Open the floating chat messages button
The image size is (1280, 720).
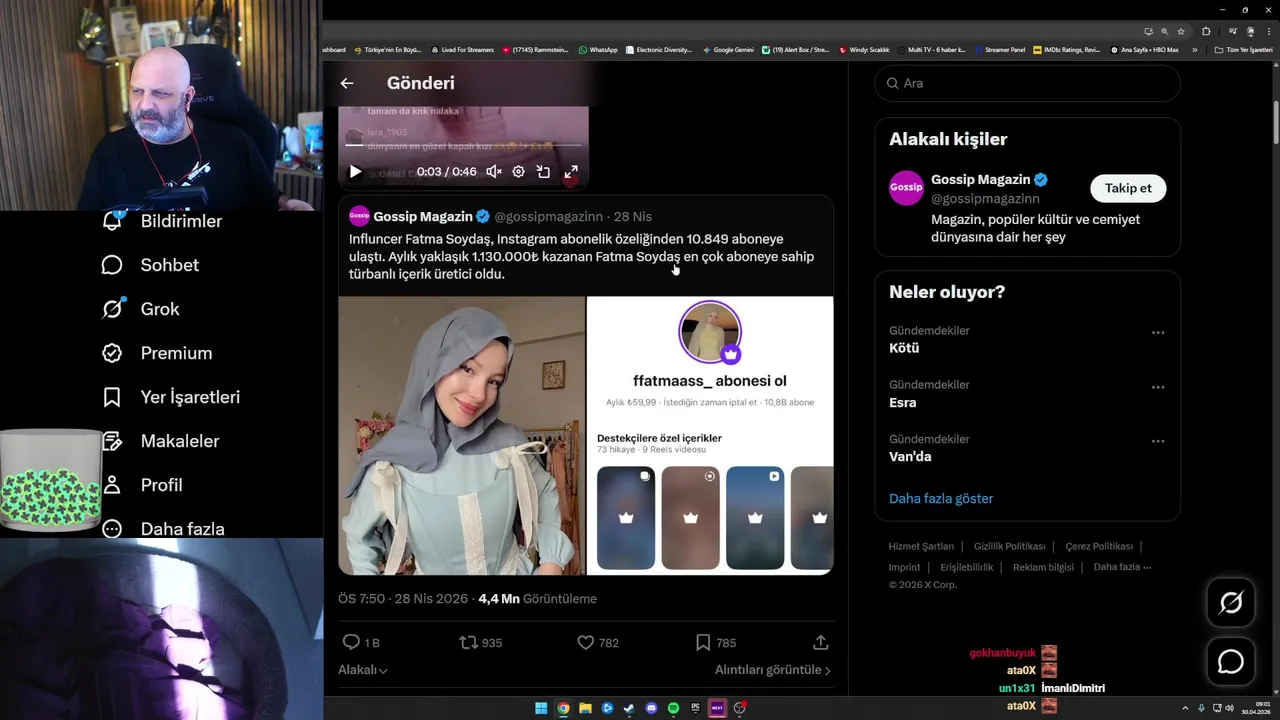[x=1231, y=662]
